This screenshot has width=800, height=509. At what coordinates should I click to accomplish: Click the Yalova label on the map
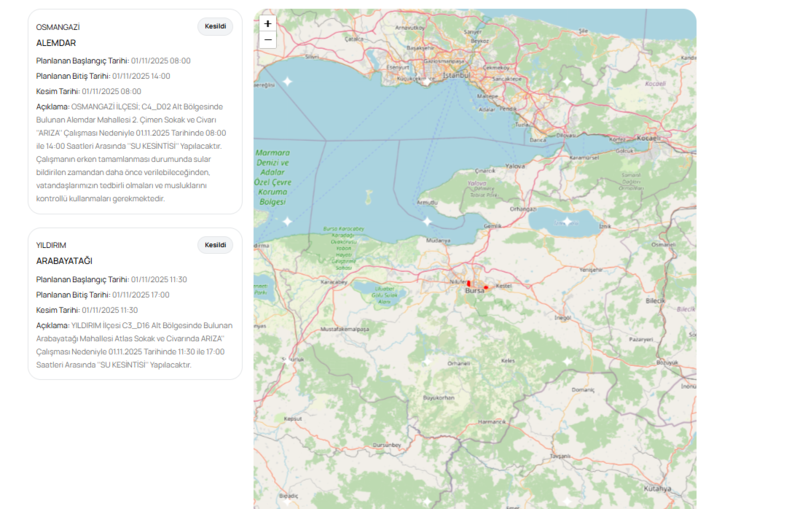(515, 166)
